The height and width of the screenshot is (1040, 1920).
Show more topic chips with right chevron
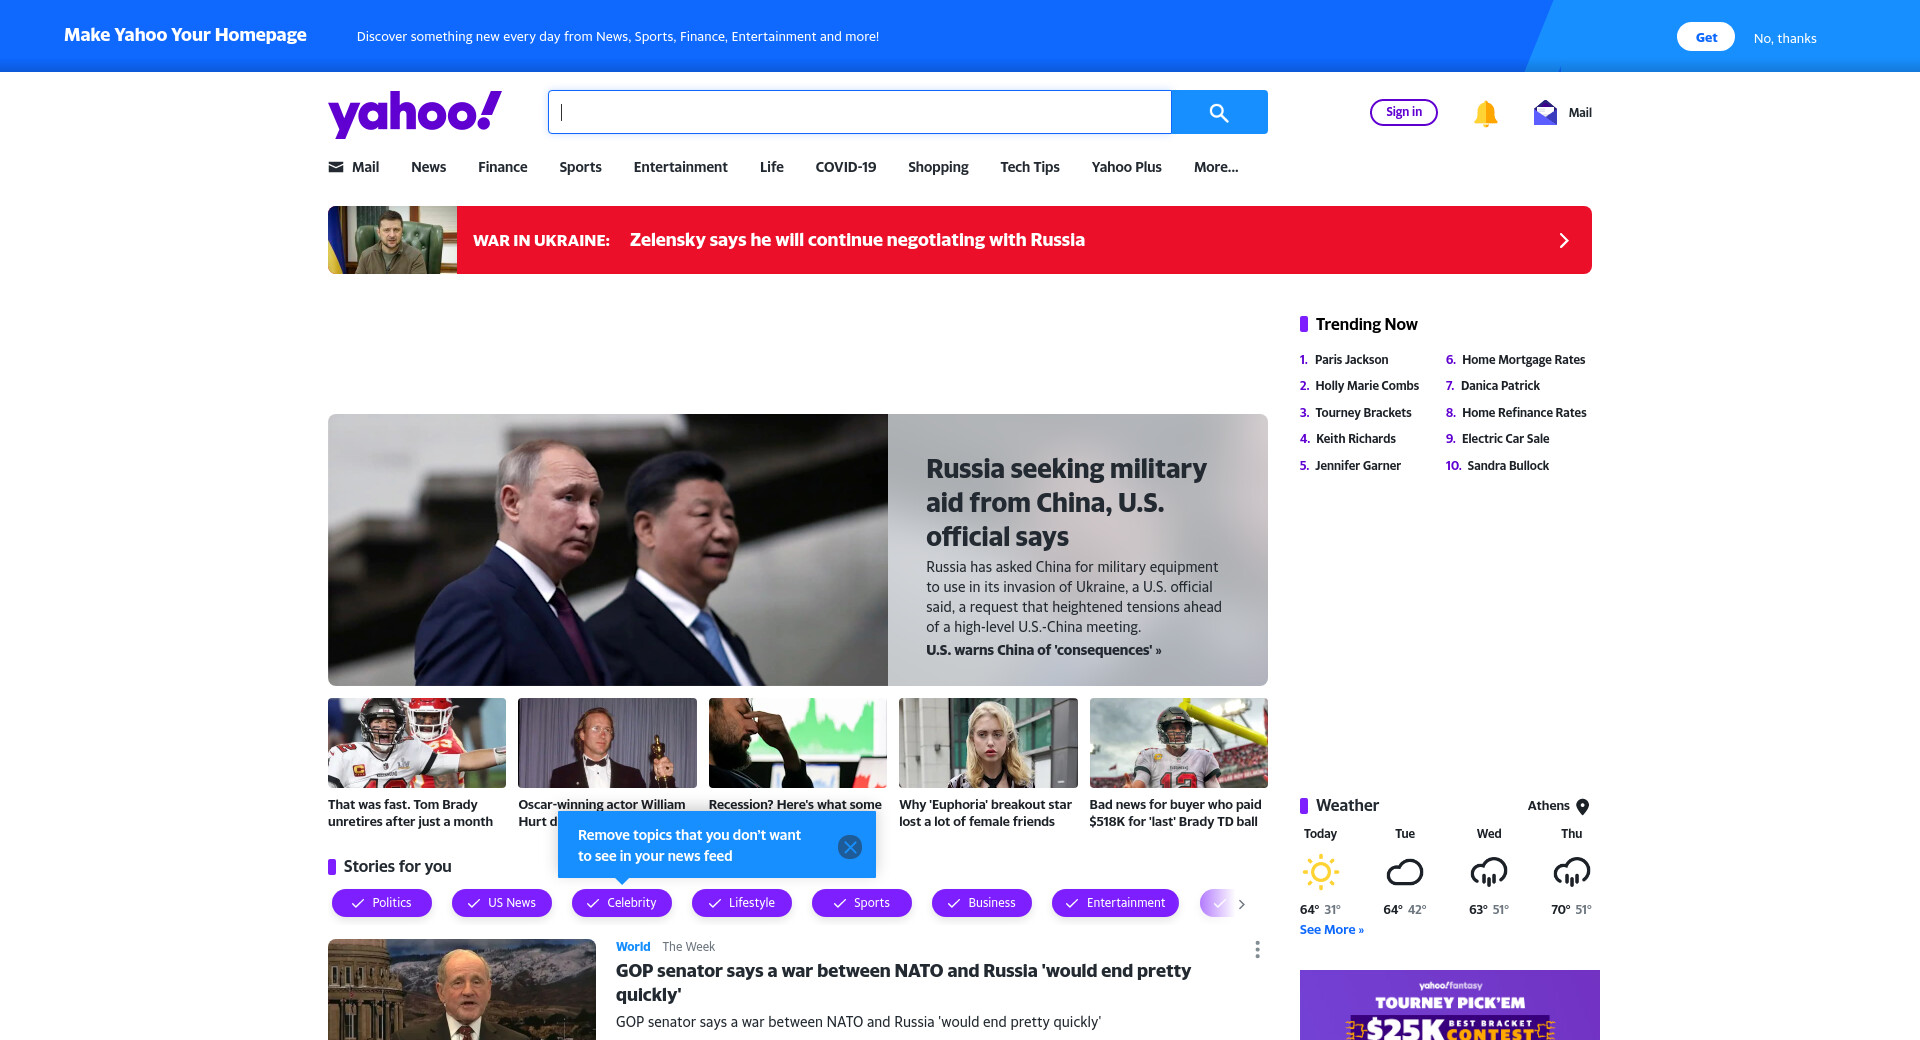(1241, 904)
